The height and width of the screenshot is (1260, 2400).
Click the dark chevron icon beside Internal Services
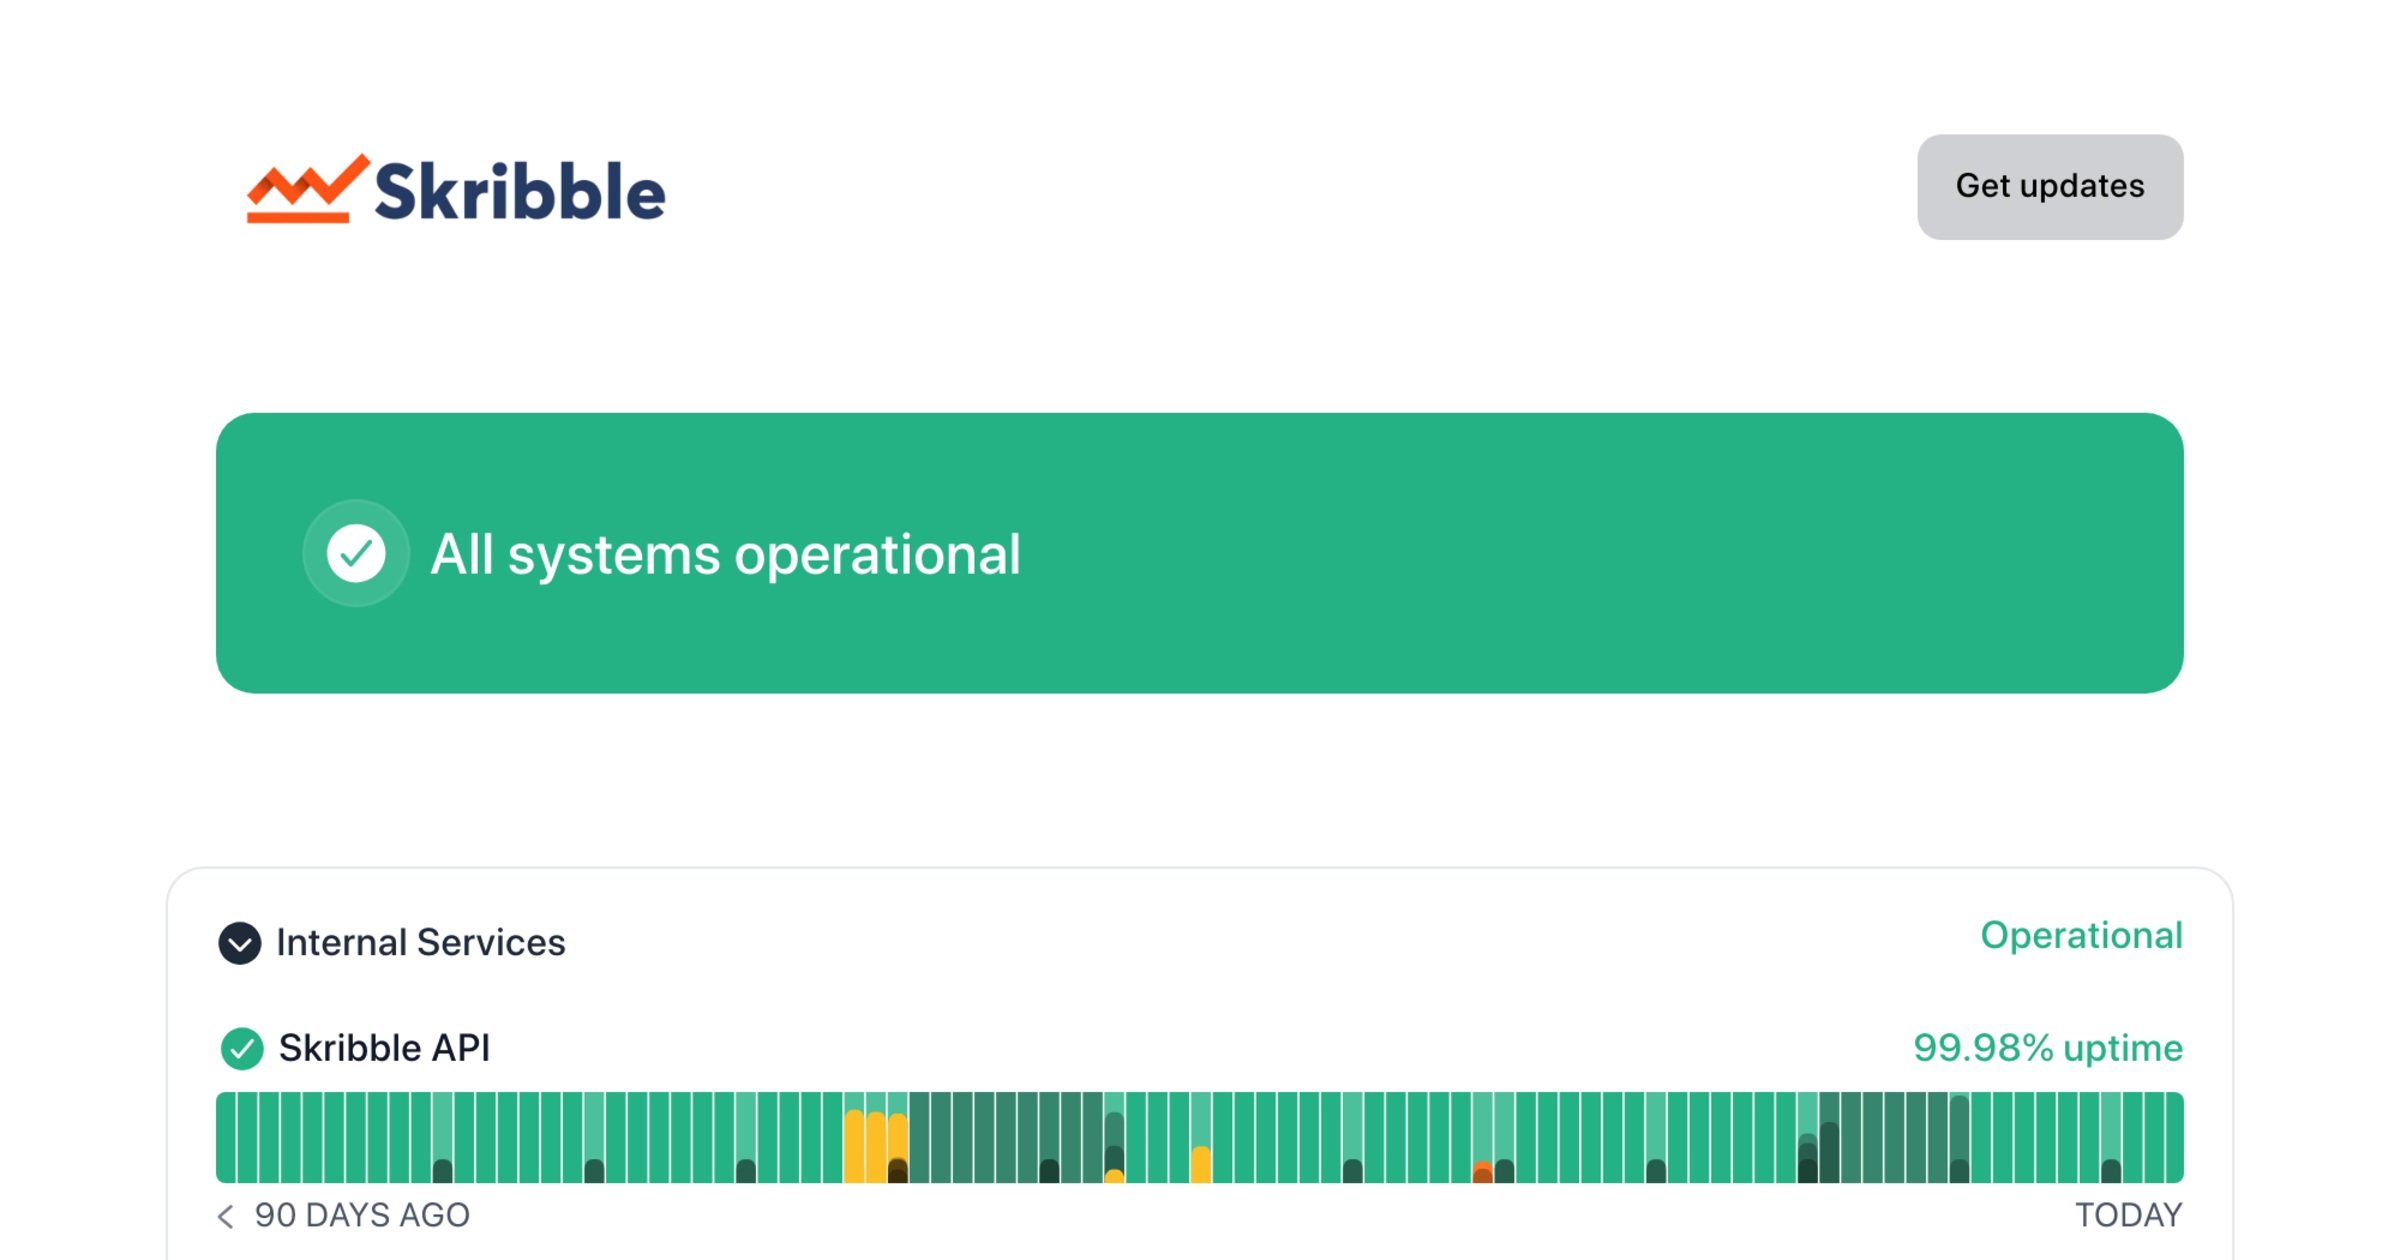tap(239, 942)
